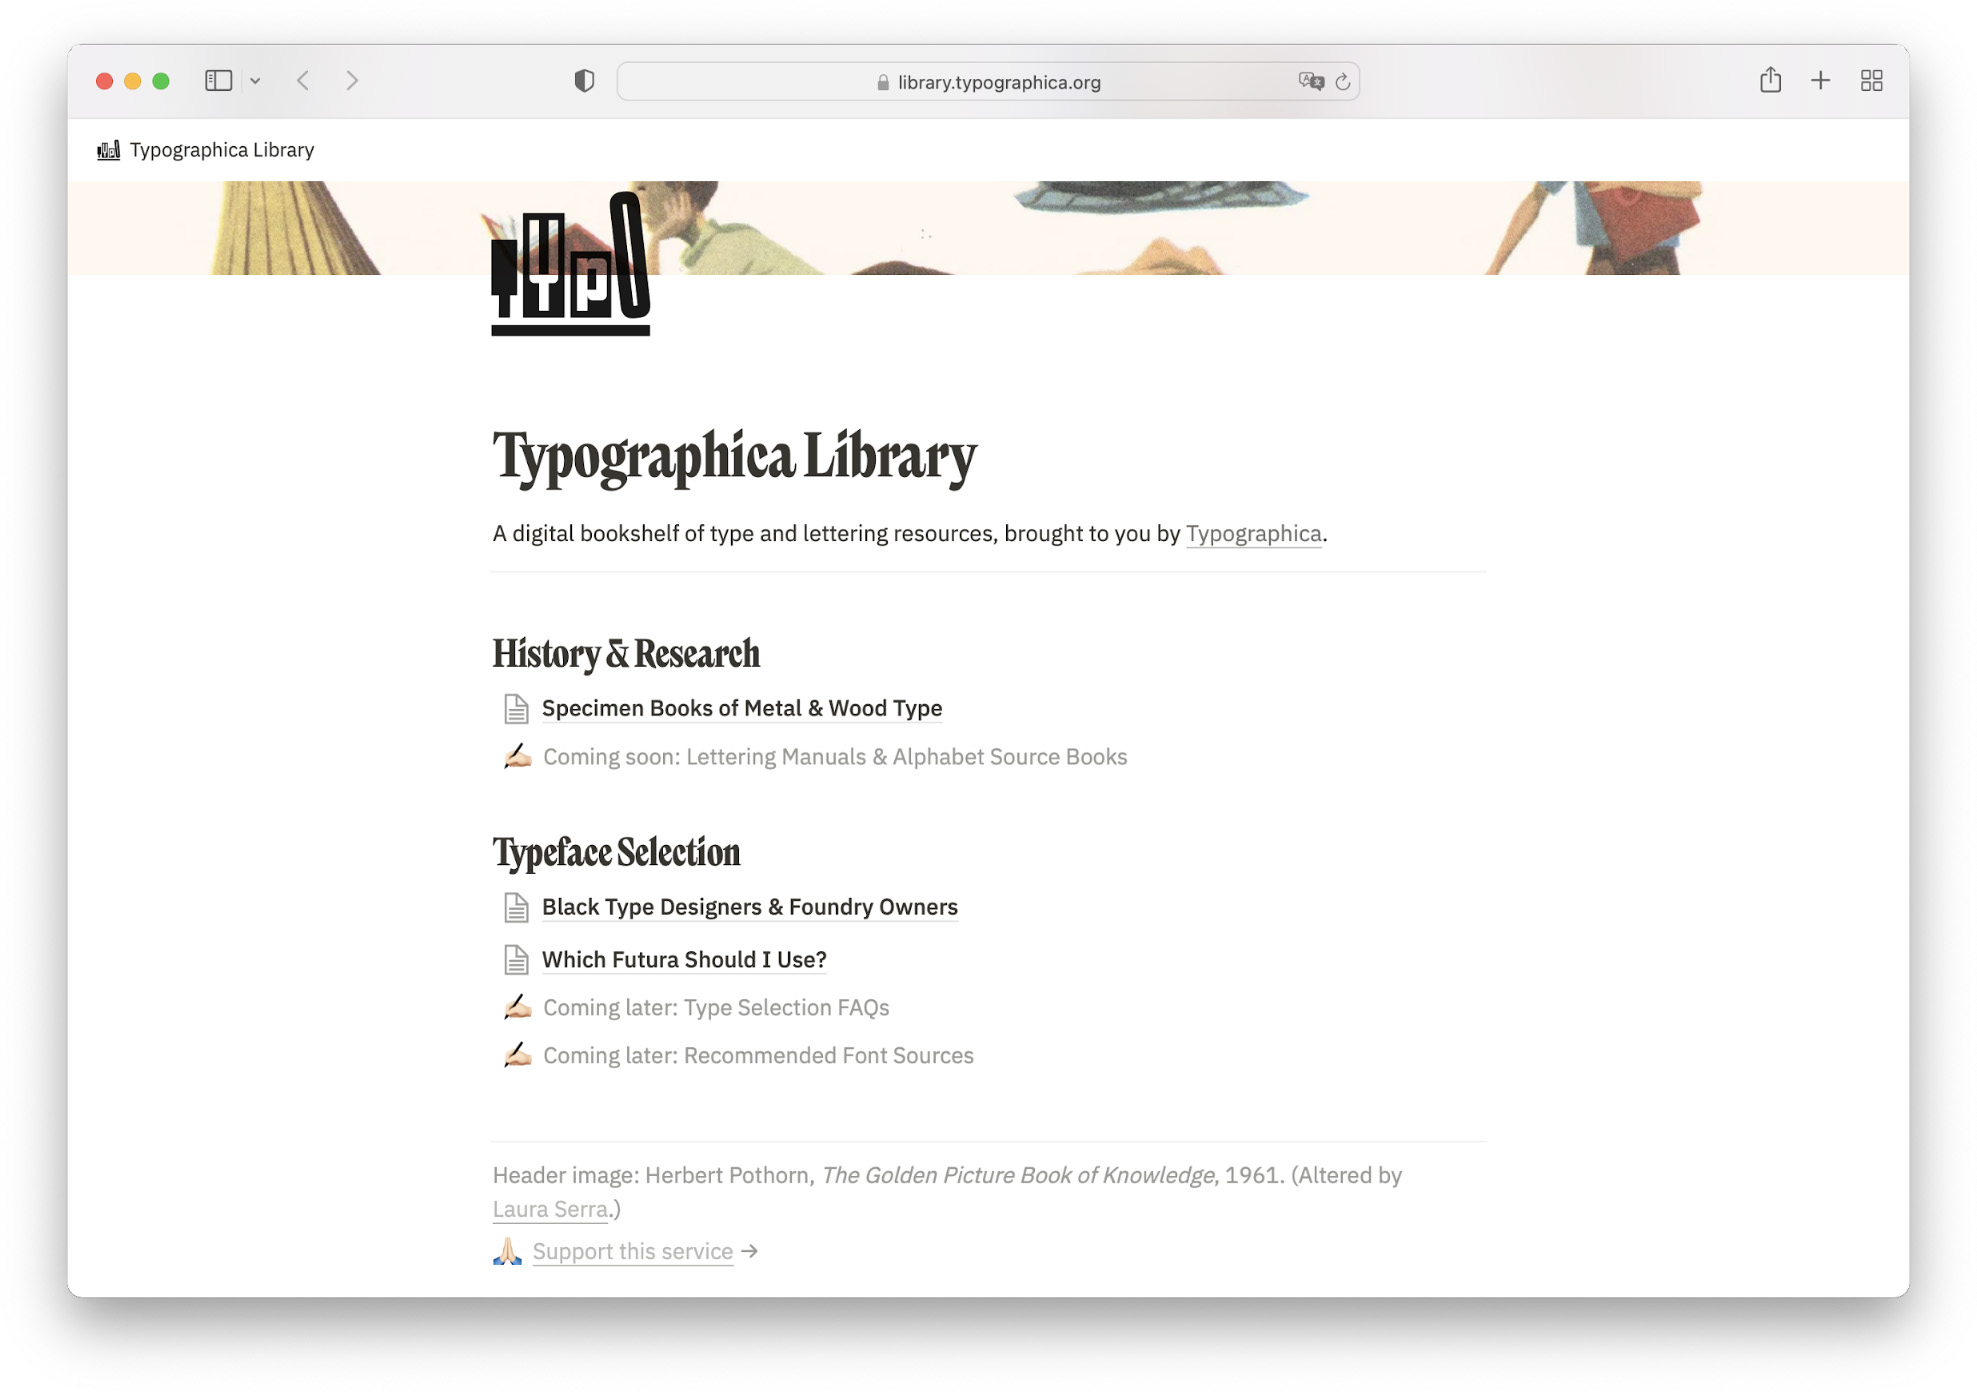This screenshot has height=1392, width=1977.
Task: Open the sidebar options dropdown chevron
Action: pyautogui.click(x=255, y=81)
